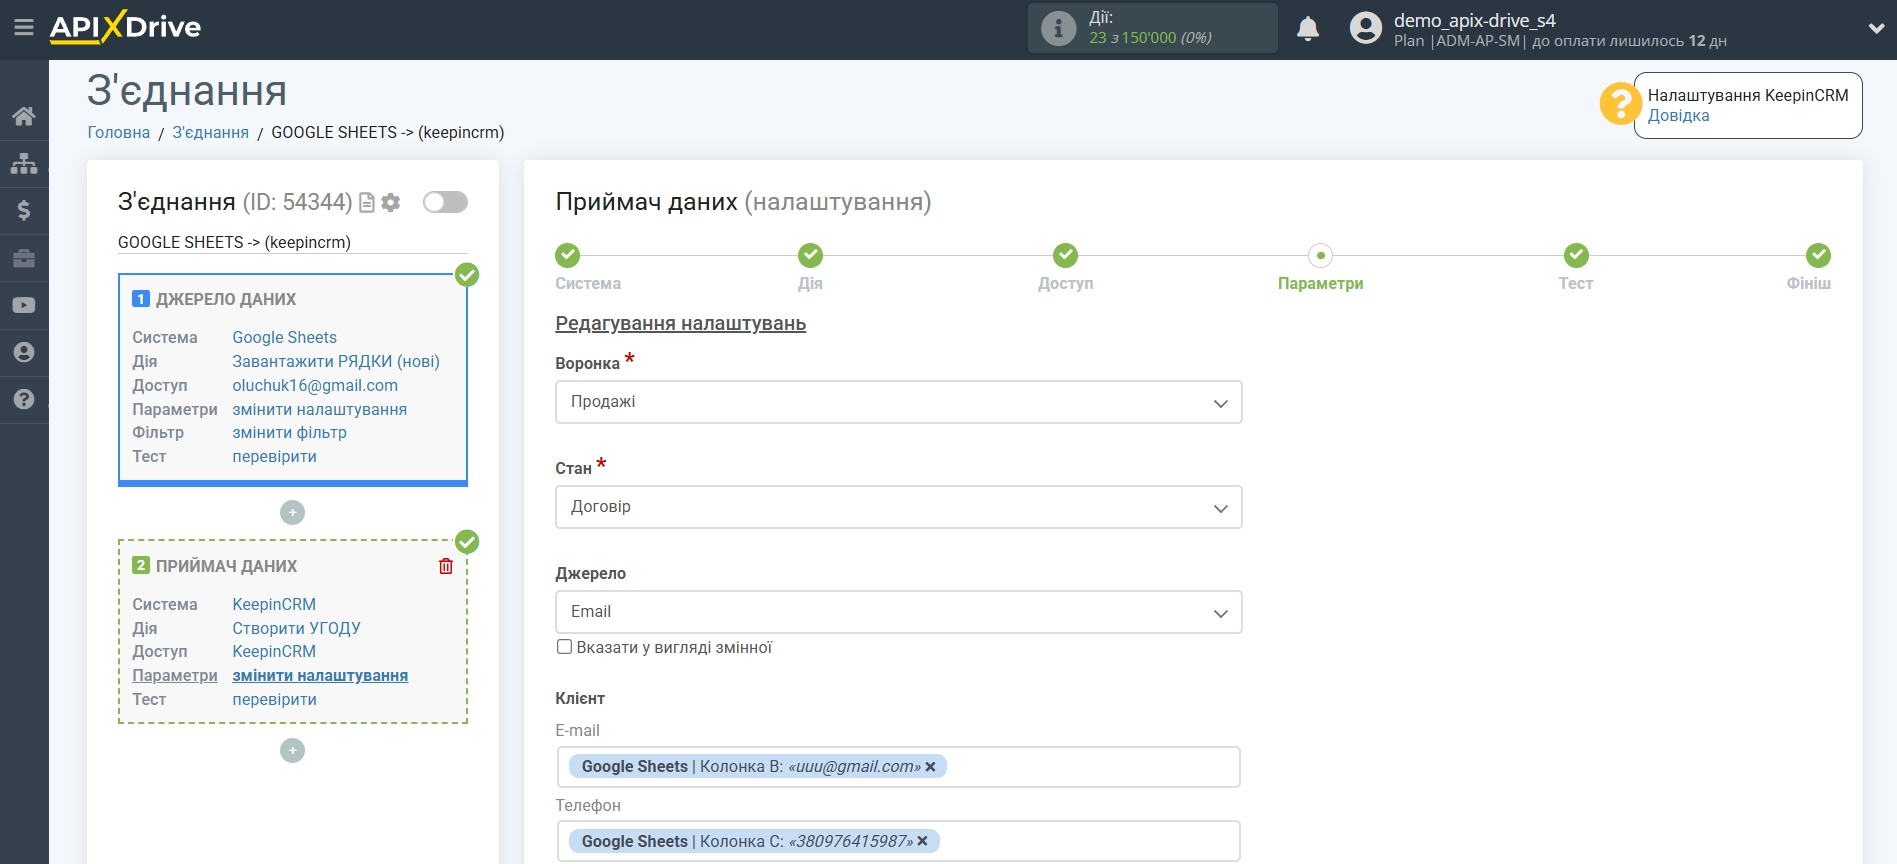This screenshot has height=864, width=1897.
Task: Open the Стан dropdown
Action: pyautogui.click(x=898, y=507)
